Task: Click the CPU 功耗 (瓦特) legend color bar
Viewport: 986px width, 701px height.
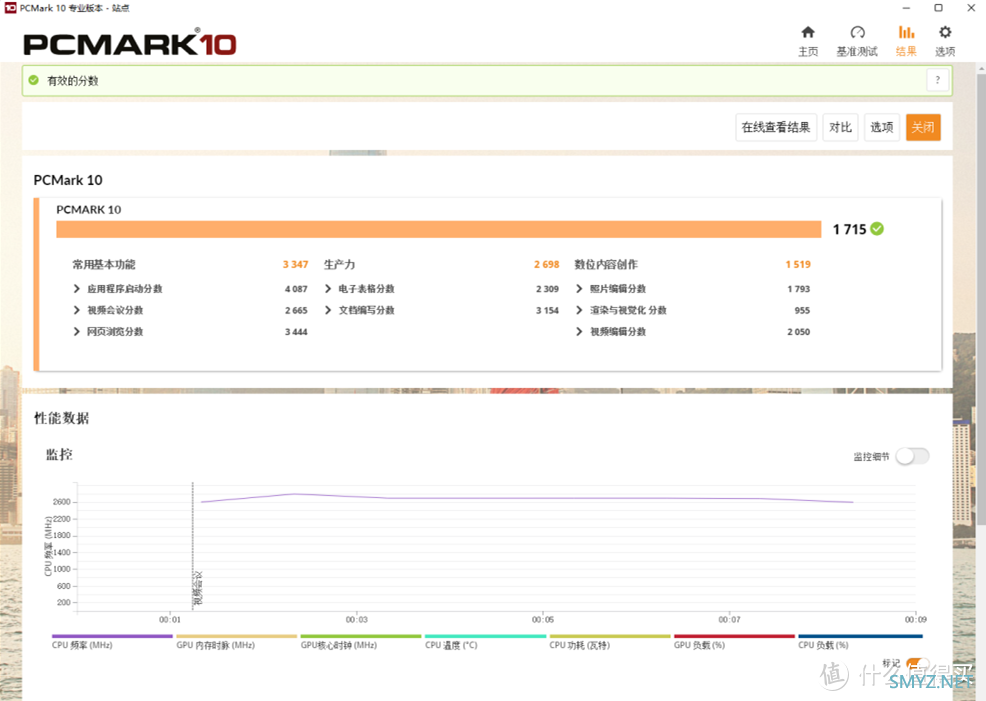Action: (610, 636)
